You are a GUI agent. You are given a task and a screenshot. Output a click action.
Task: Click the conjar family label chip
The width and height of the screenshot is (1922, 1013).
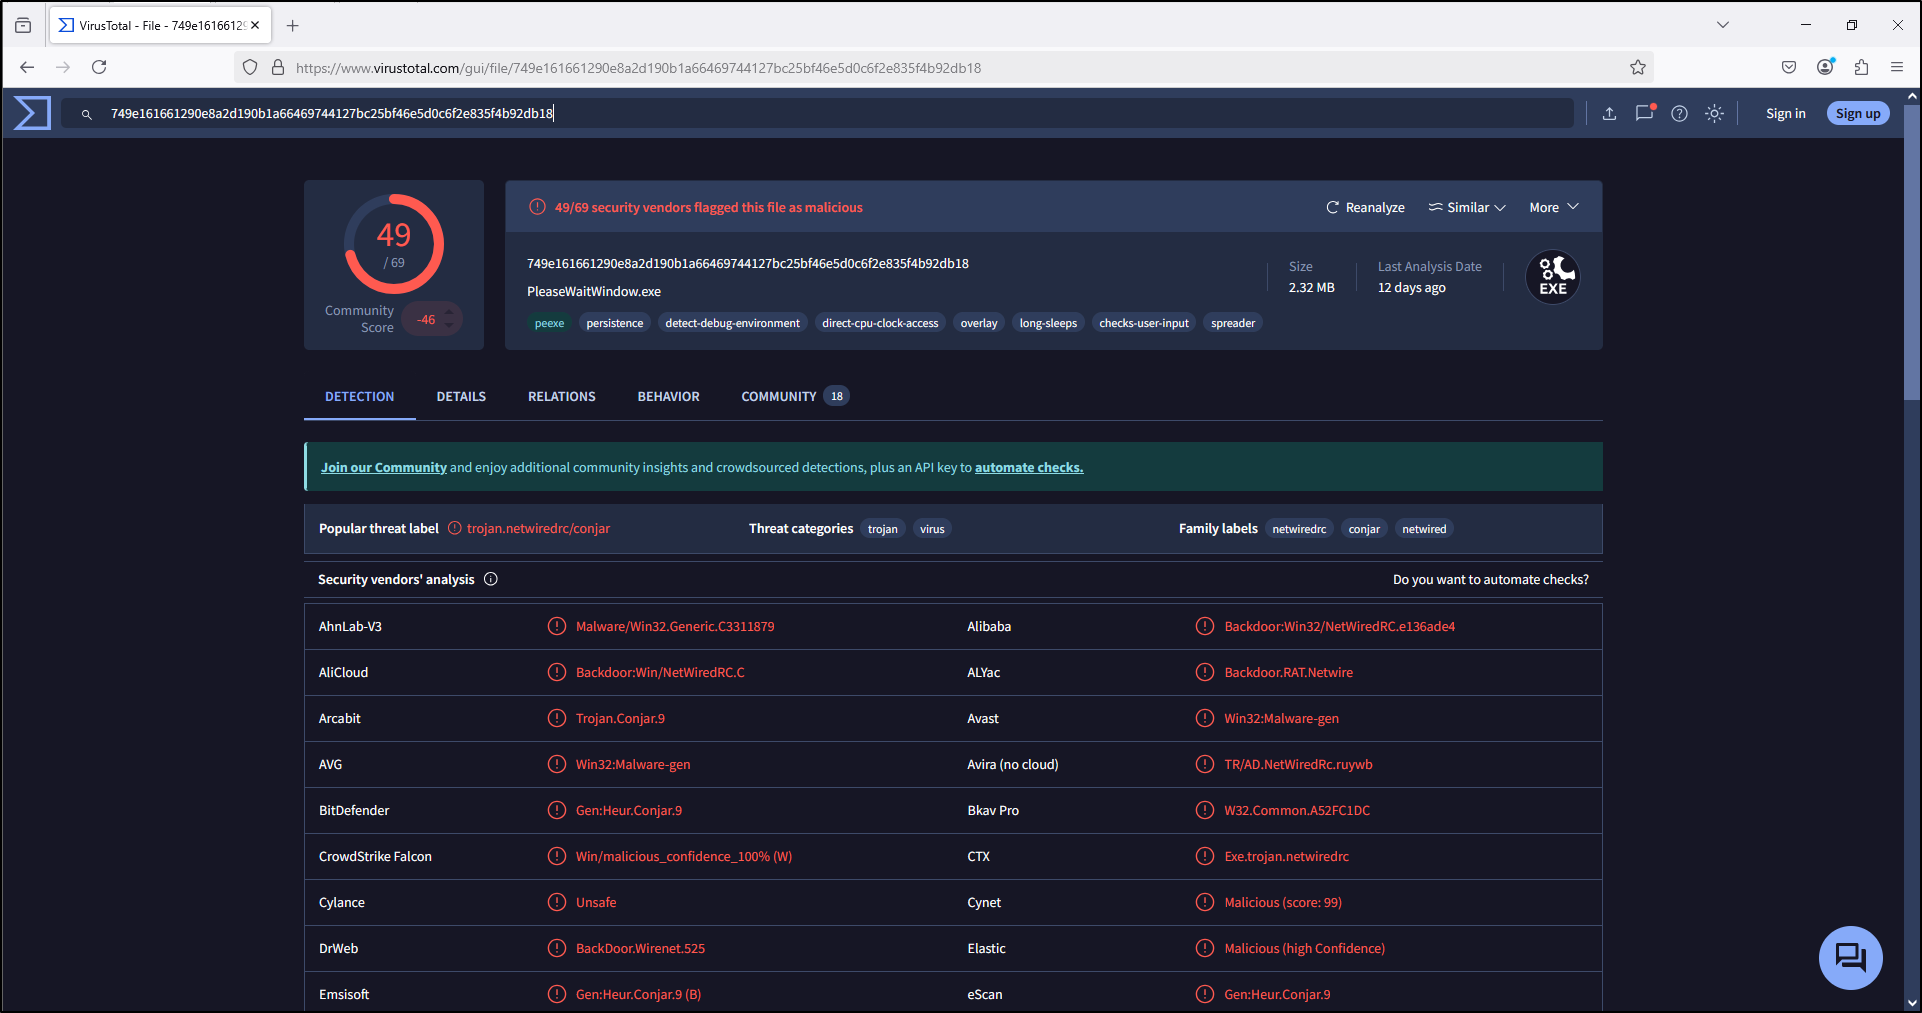point(1364,529)
